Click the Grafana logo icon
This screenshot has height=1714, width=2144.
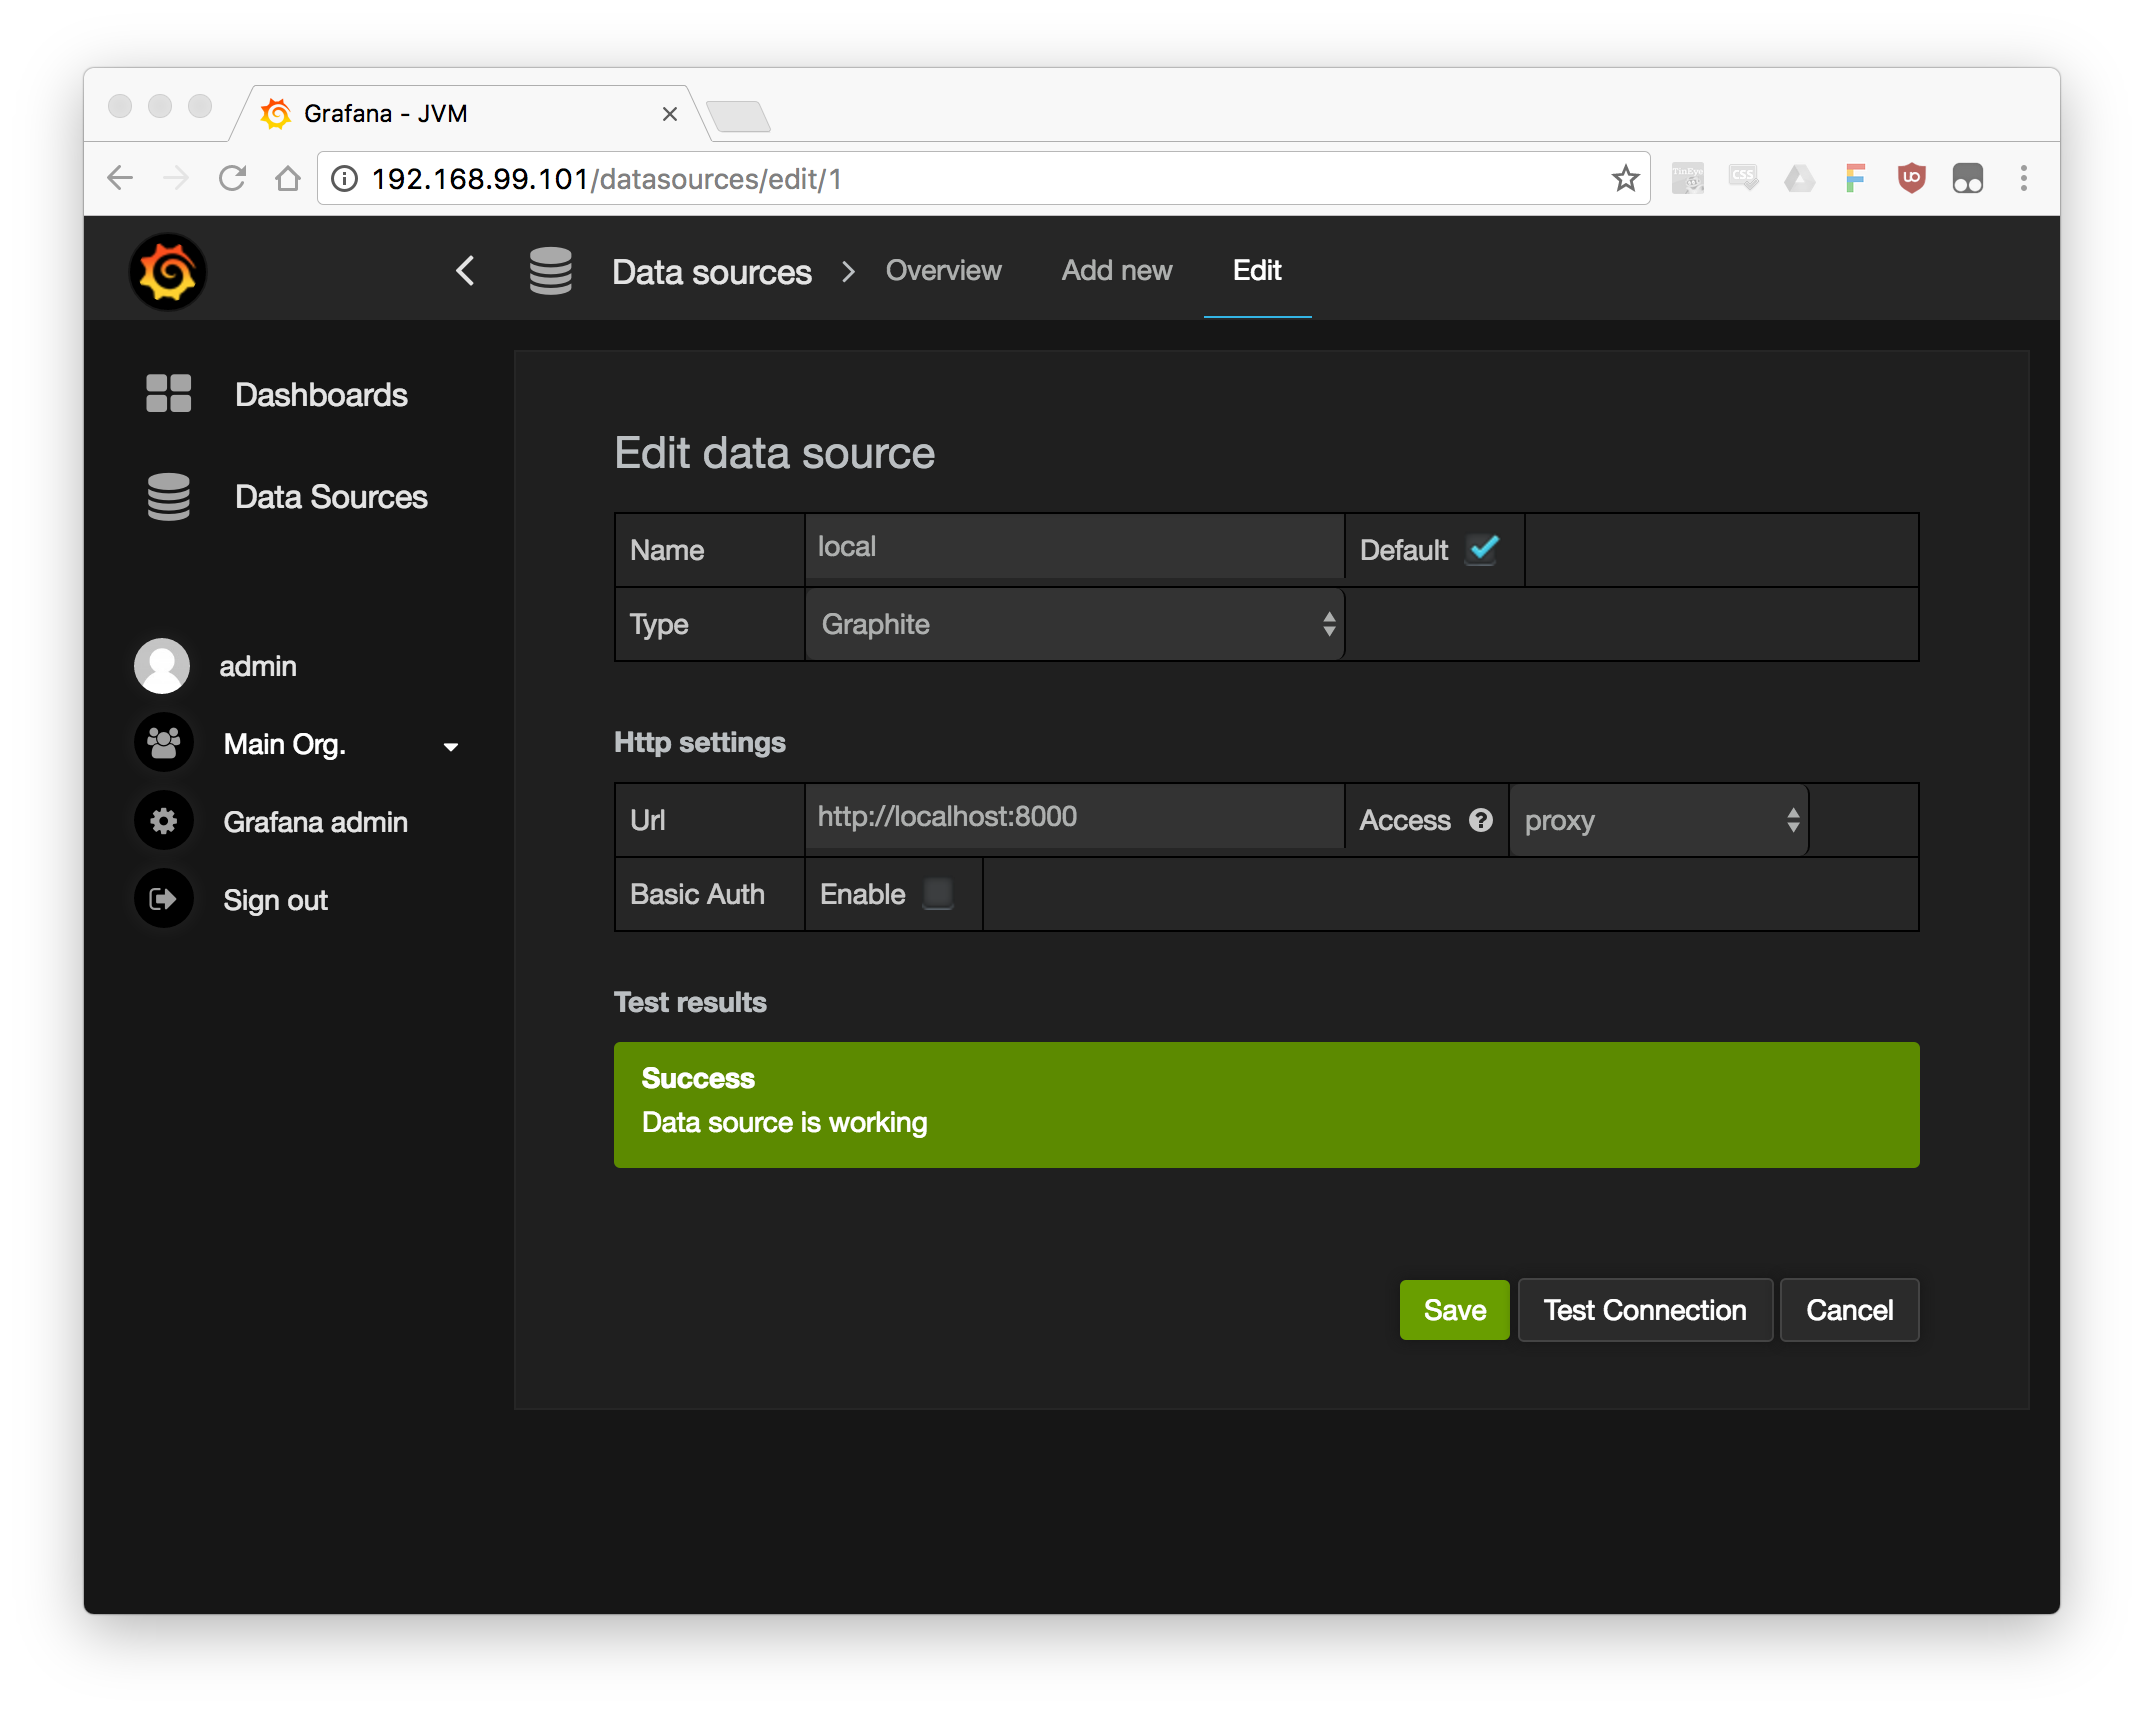[x=167, y=272]
